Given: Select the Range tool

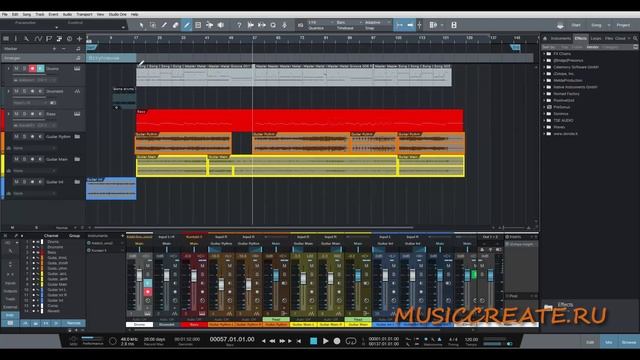Looking at the screenshot, I should point(153,25).
